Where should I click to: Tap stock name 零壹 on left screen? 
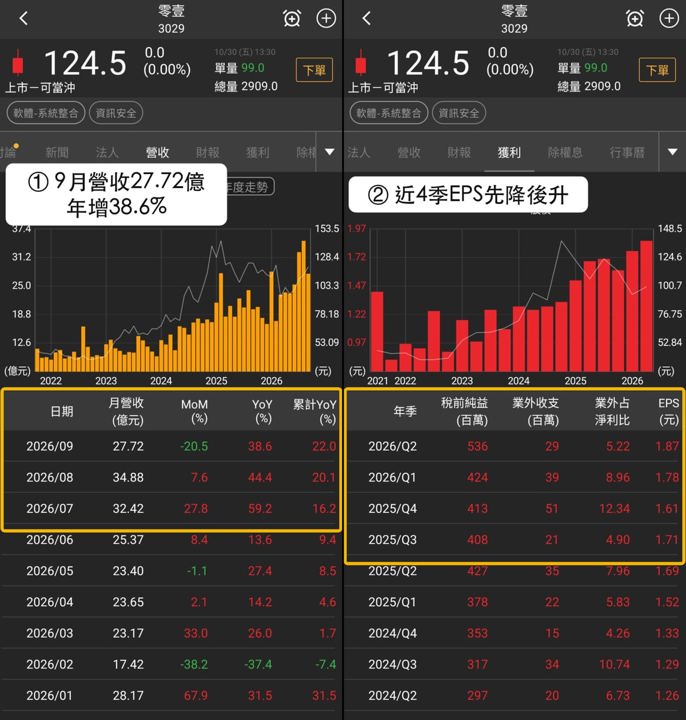click(x=171, y=11)
